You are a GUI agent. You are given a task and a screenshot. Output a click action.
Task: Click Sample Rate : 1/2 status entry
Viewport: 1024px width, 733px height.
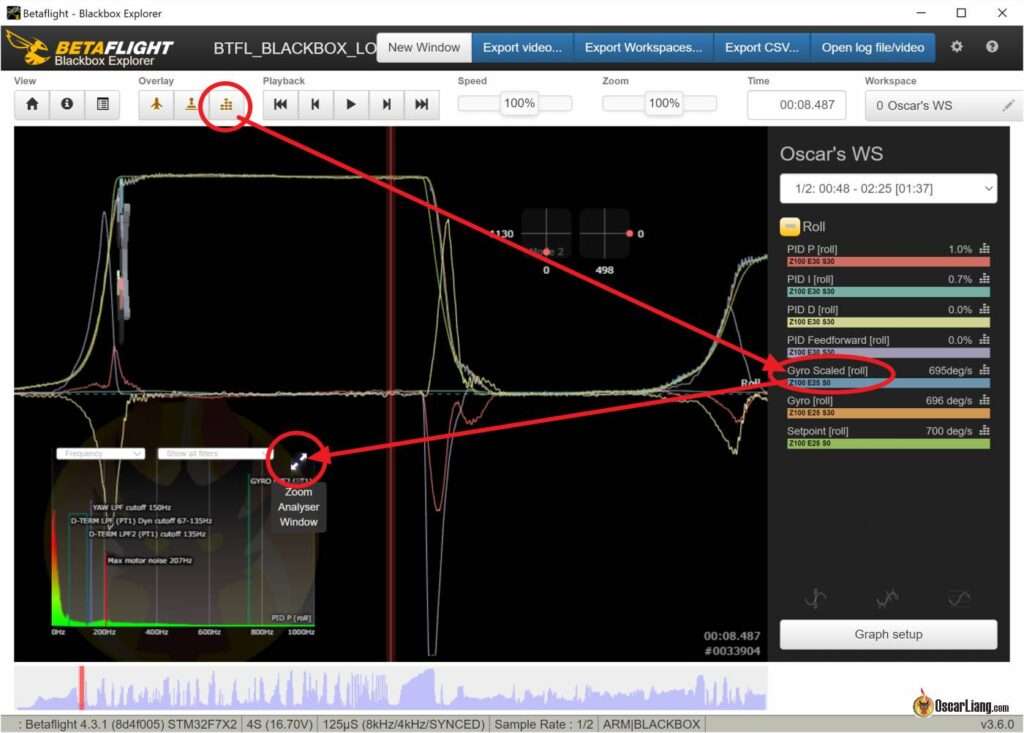(x=543, y=724)
